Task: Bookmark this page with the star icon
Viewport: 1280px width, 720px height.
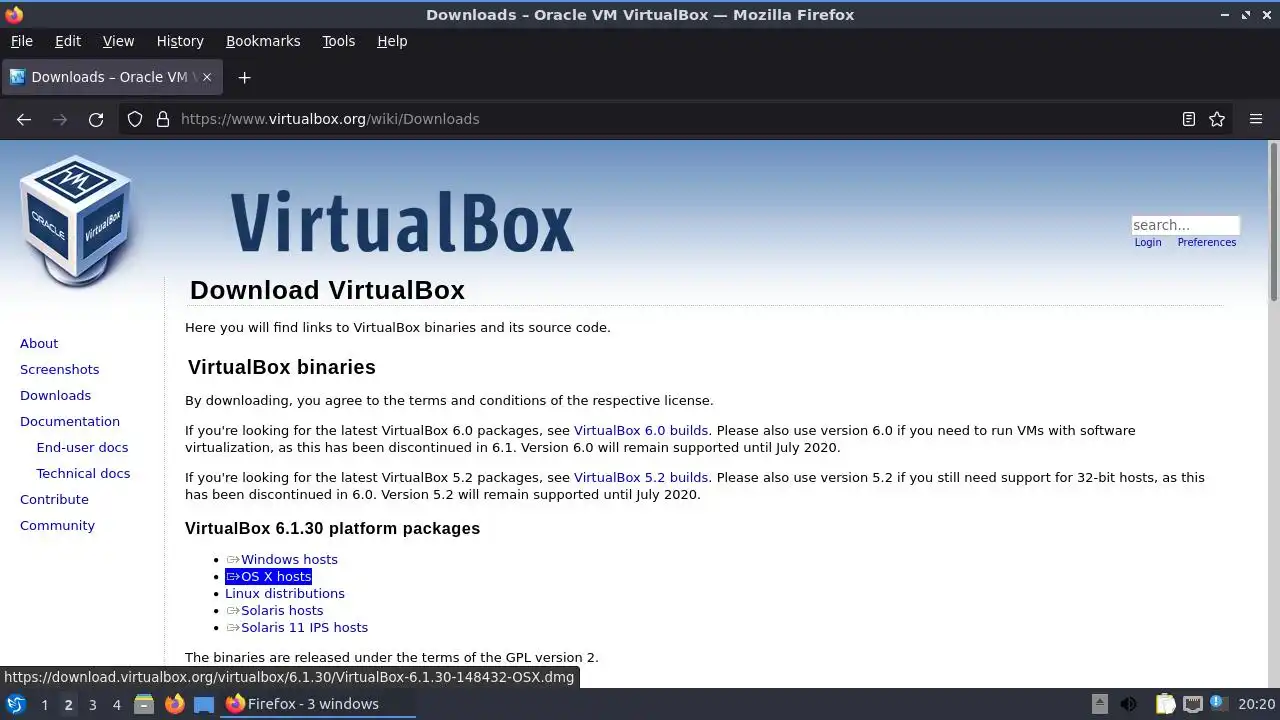Action: [x=1217, y=119]
